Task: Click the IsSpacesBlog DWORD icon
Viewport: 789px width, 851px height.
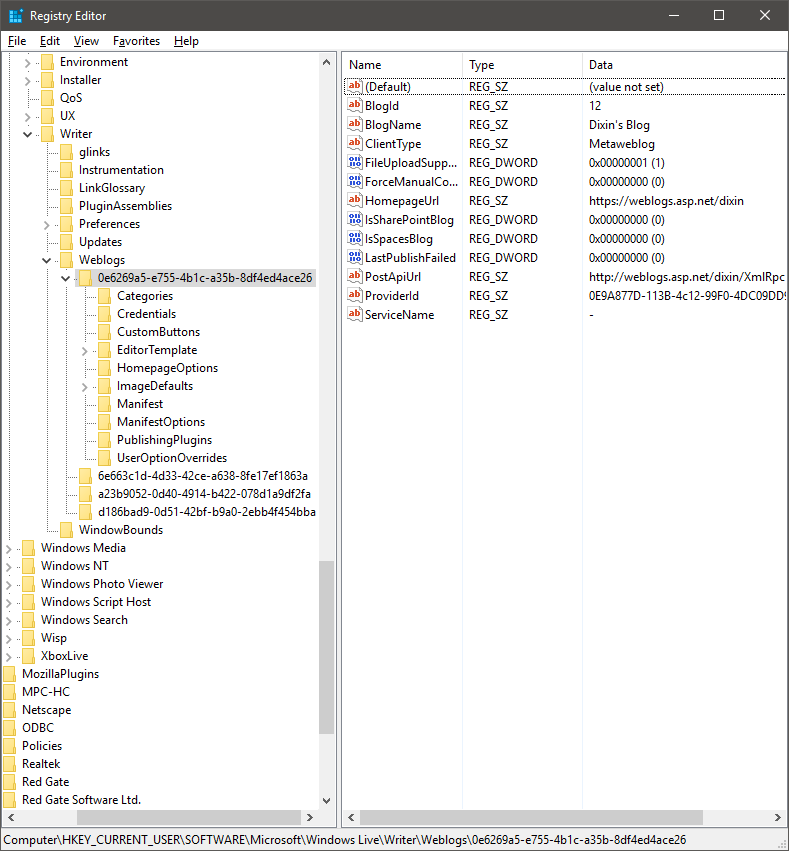Action: [x=354, y=238]
